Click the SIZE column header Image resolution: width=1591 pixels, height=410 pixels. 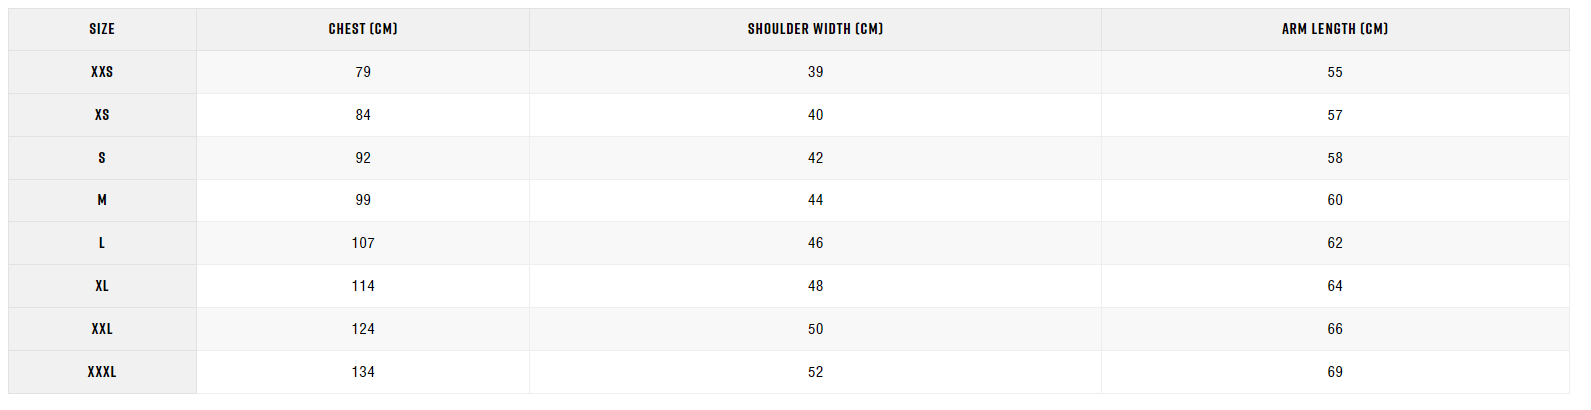tap(102, 29)
